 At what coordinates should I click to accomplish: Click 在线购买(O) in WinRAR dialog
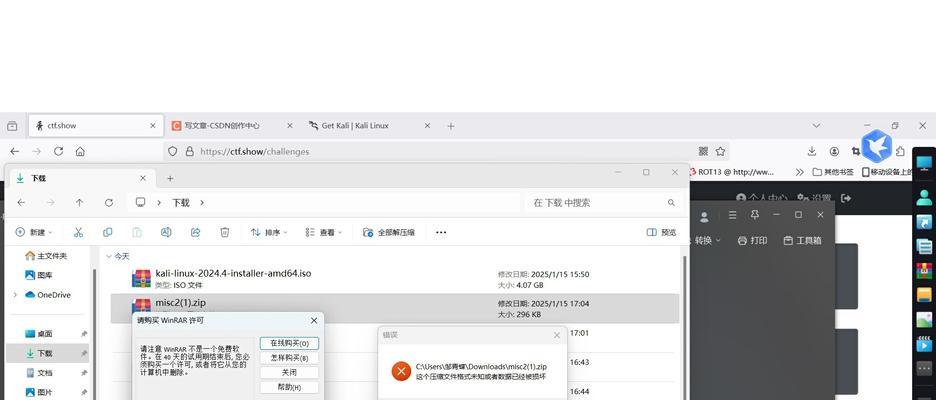coord(289,343)
